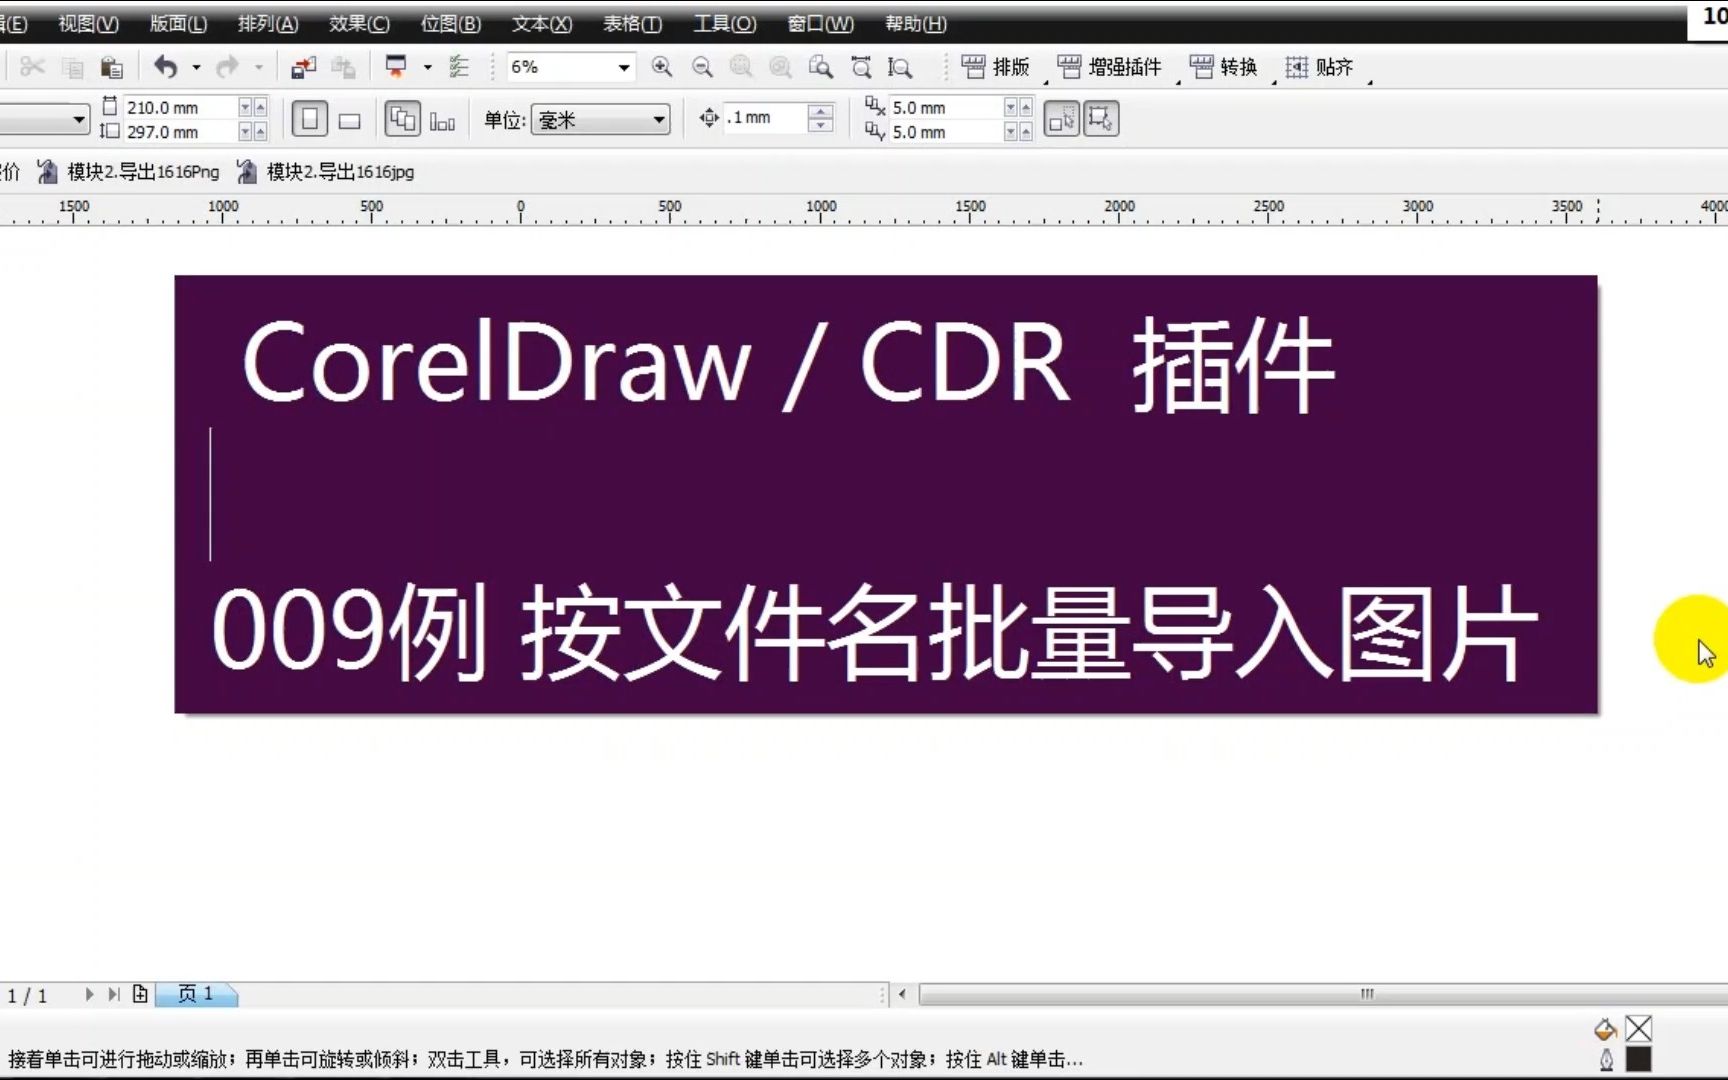Toggle apply page size to all pages

403,118
